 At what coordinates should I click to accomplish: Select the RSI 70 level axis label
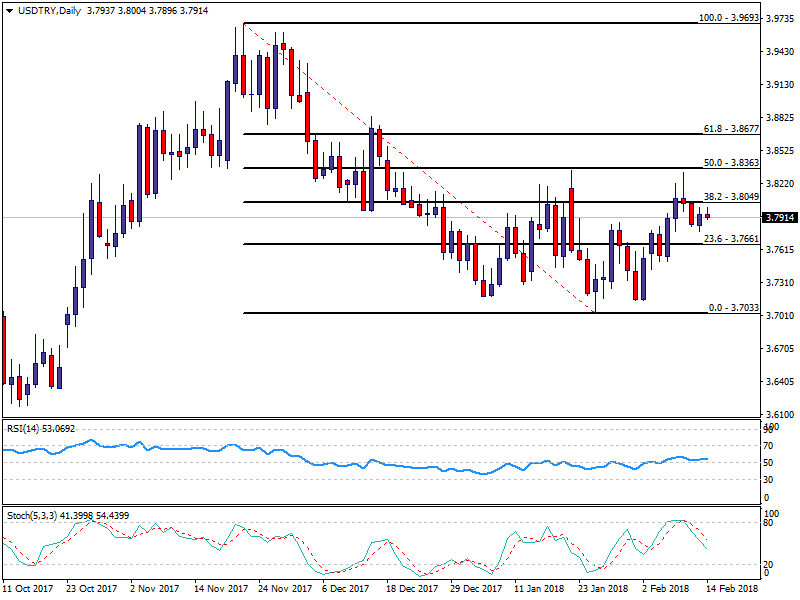point(768,445)
